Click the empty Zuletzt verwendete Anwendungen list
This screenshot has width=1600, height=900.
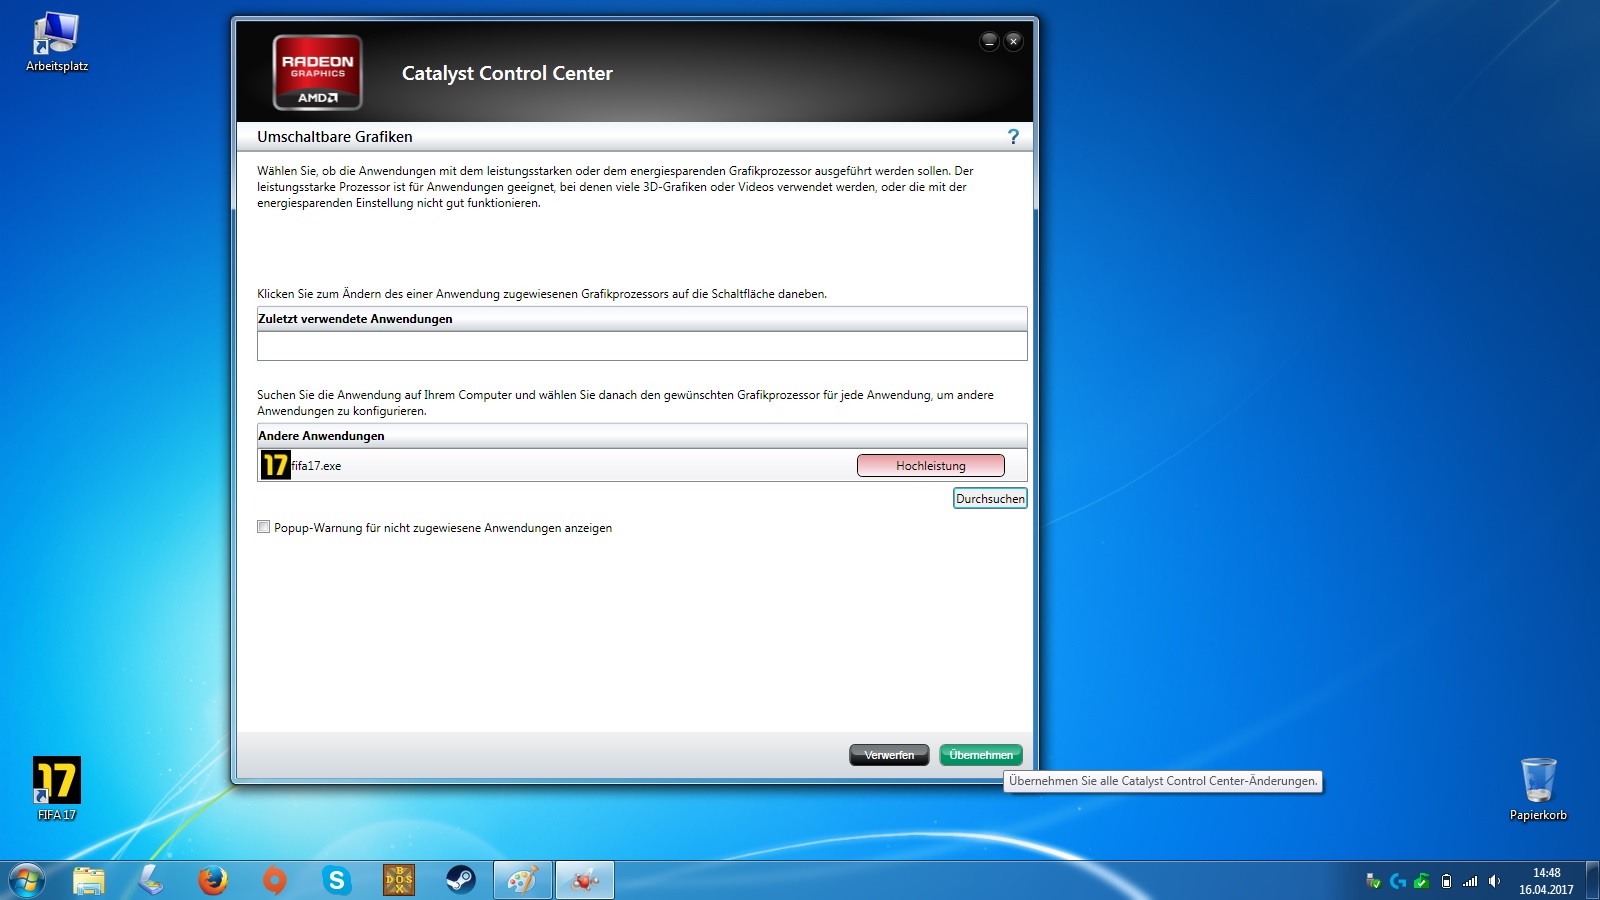tap(641, 346)
